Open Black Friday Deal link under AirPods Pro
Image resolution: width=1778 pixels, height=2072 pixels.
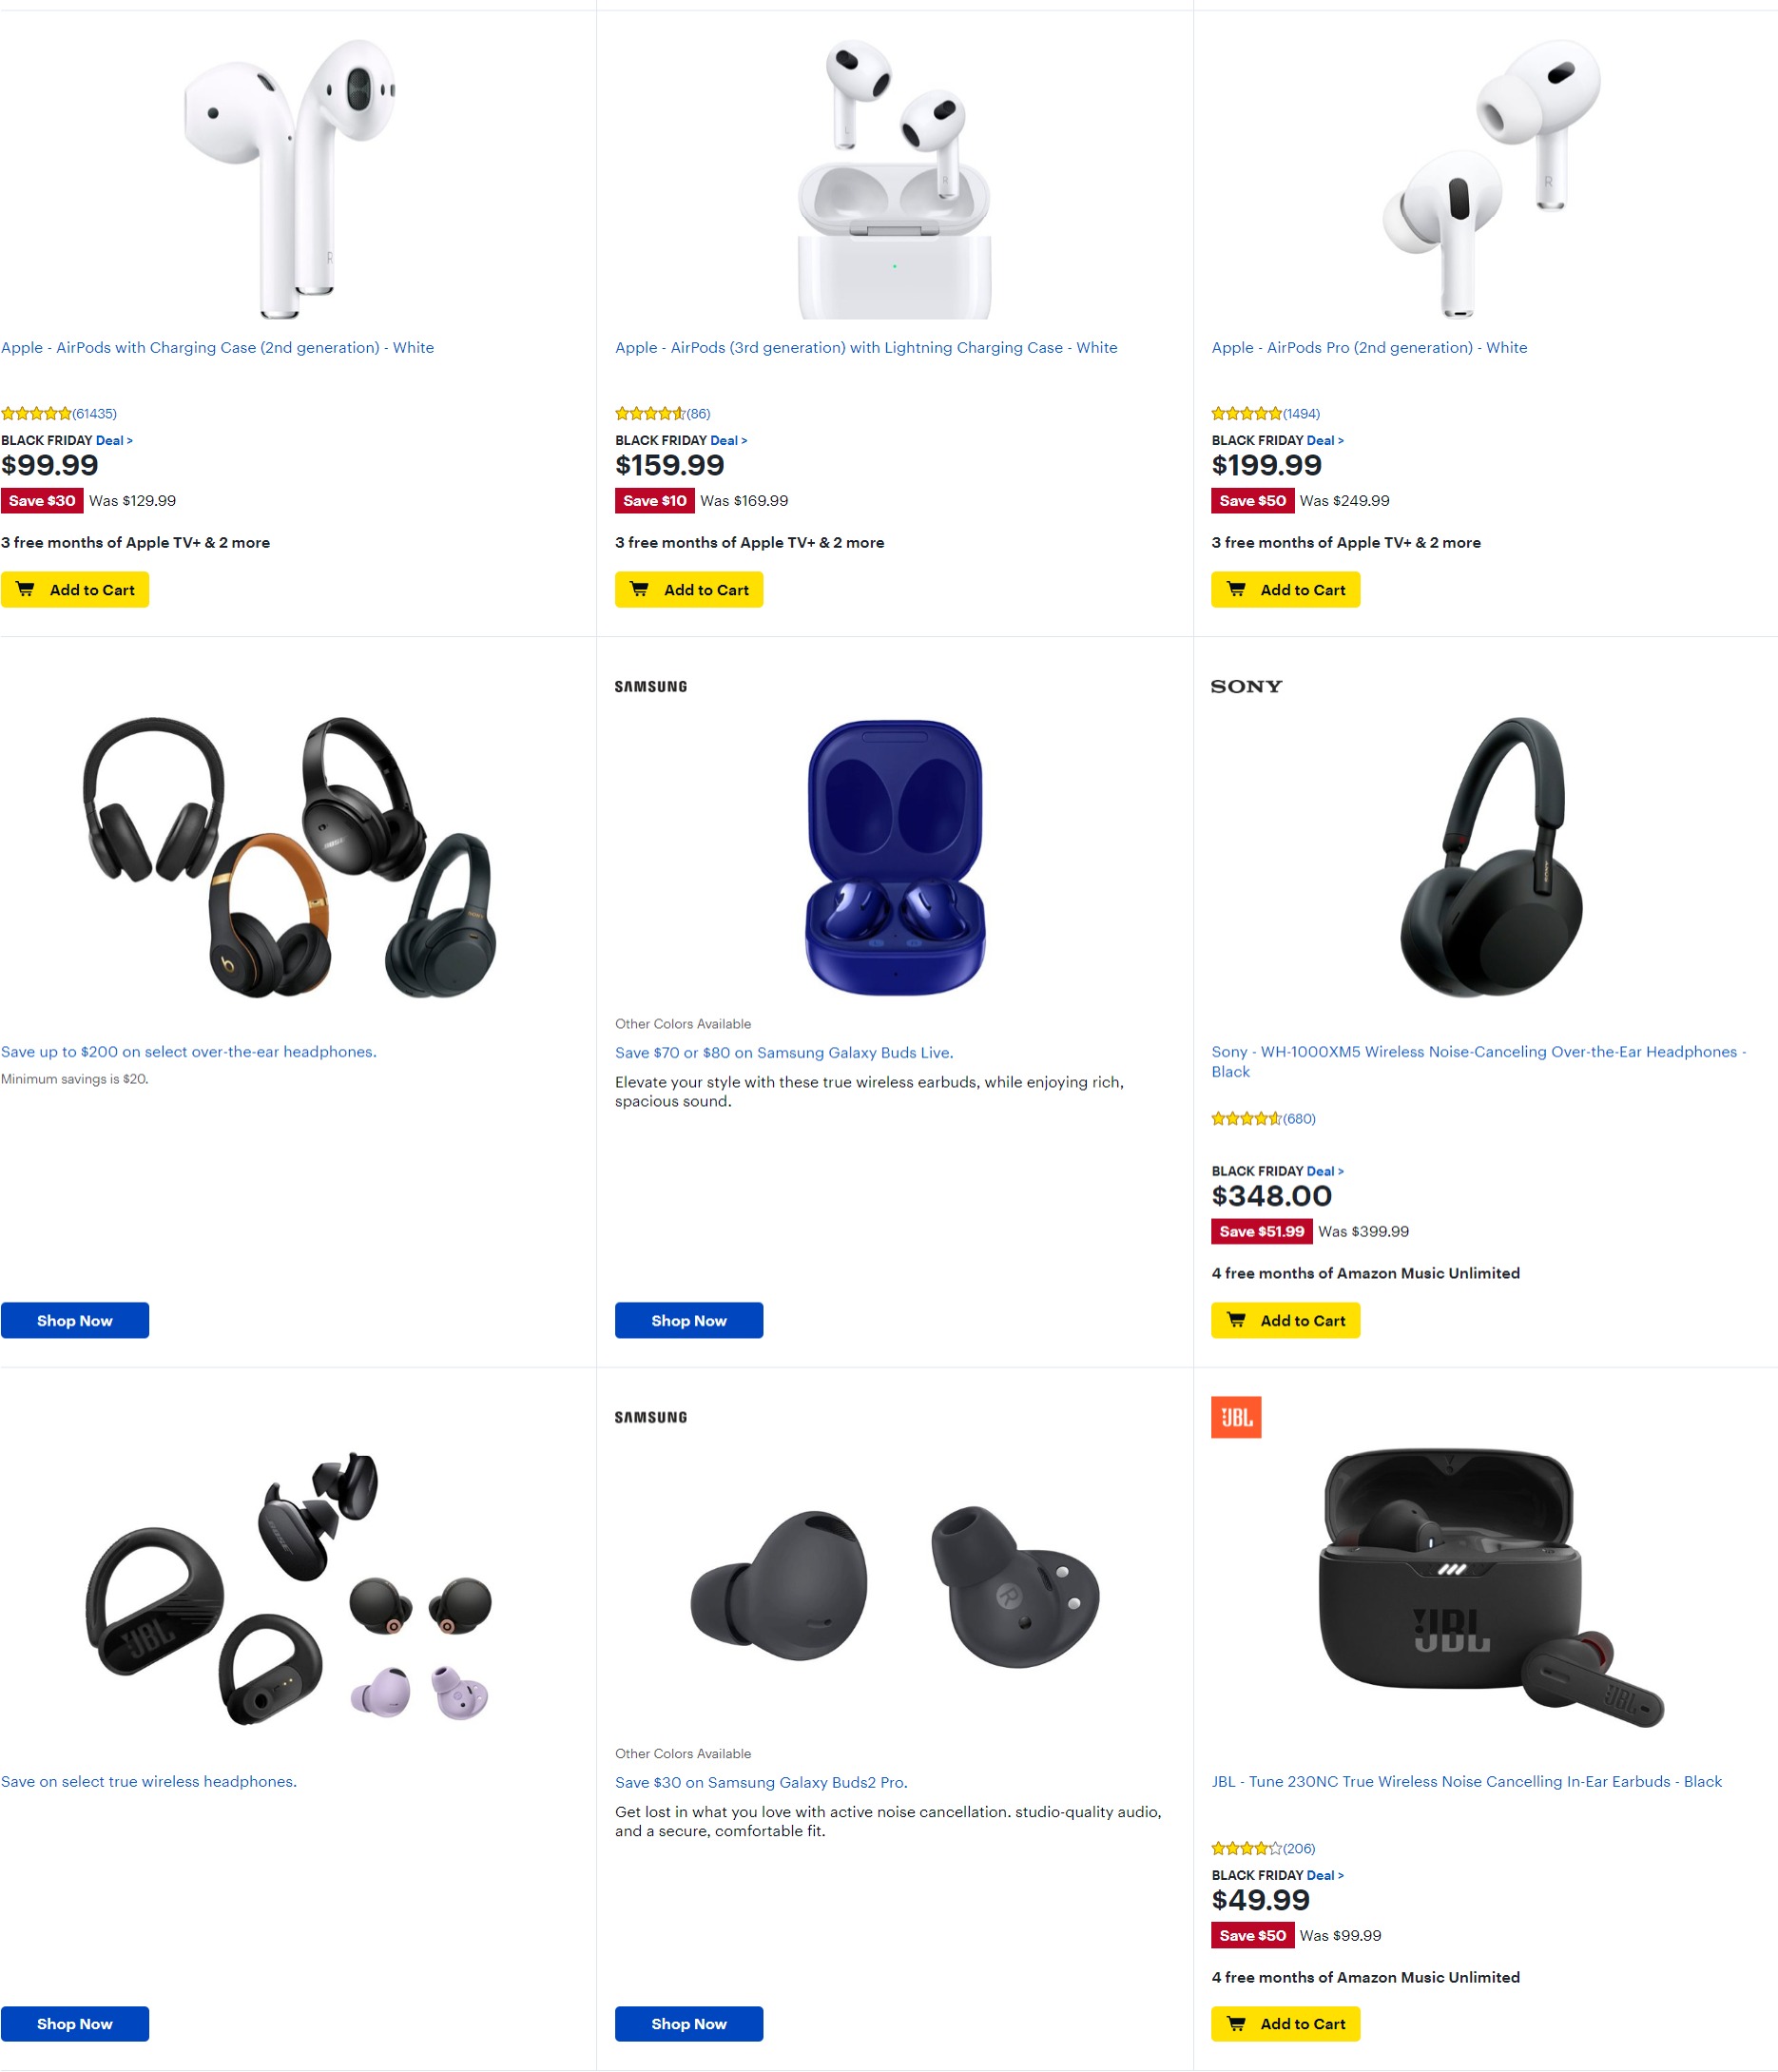[1325, 440]
